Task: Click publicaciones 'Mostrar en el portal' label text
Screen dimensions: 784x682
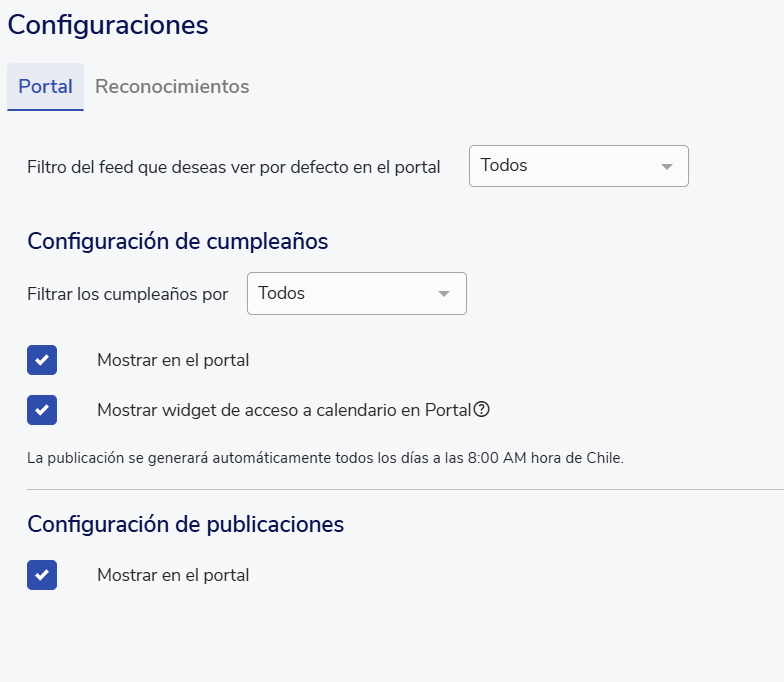Action: pyautogui.click(x=173, y=575)
